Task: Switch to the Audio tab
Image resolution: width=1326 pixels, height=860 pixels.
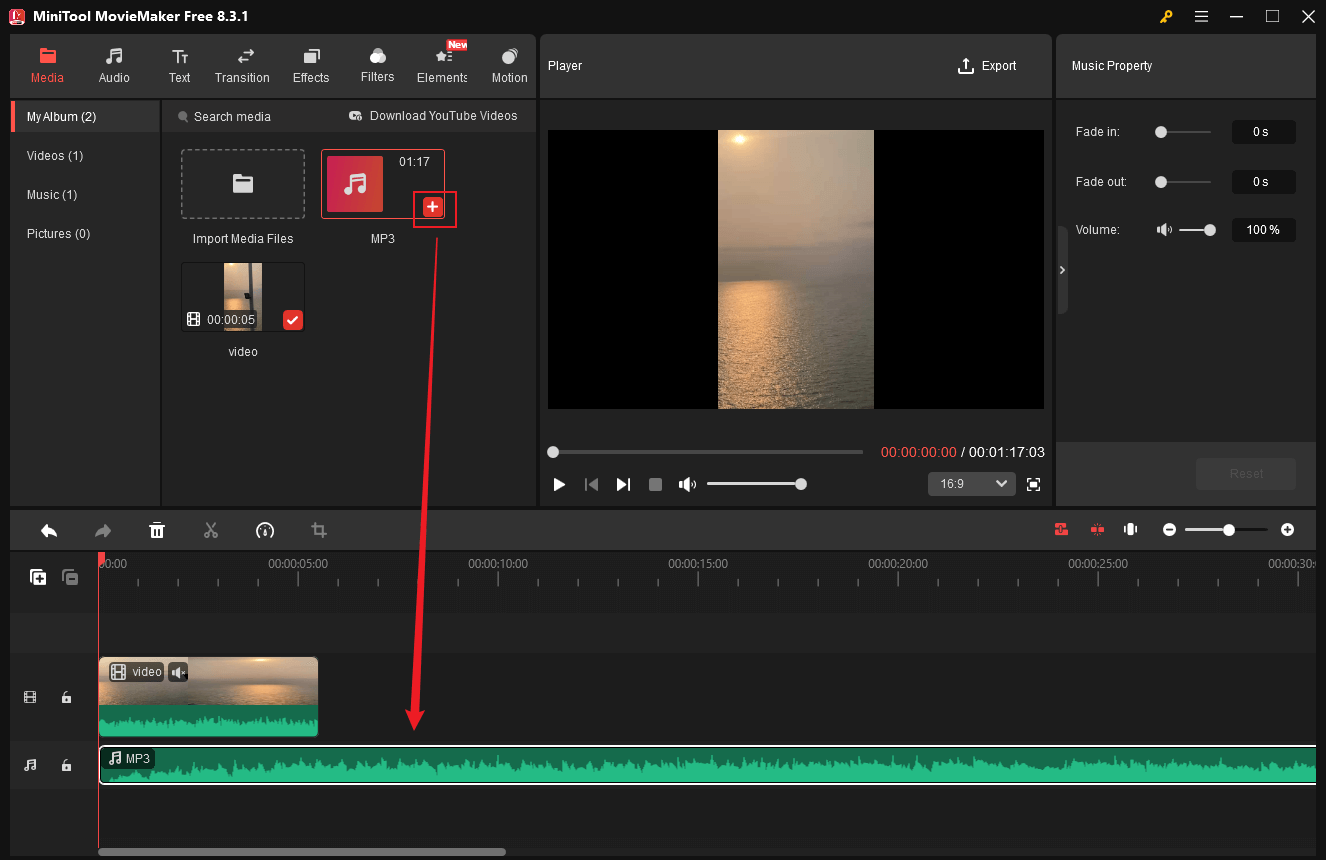Action: coord(114,65)
